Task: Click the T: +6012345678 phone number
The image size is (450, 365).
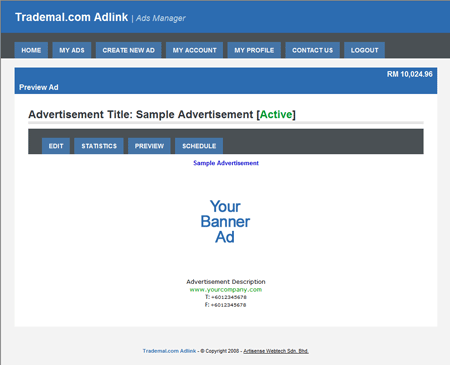Action: (226, 297)
